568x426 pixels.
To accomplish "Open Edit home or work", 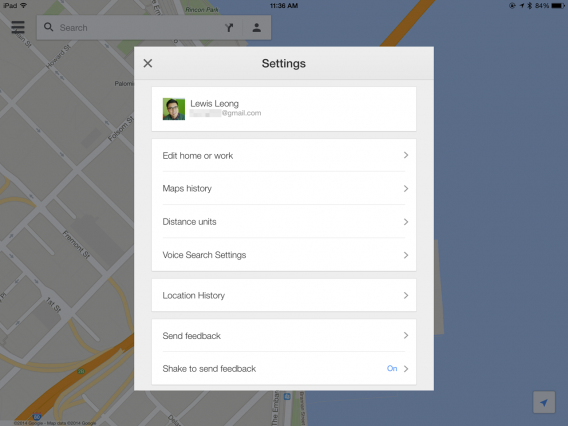I will pos(284,155).
